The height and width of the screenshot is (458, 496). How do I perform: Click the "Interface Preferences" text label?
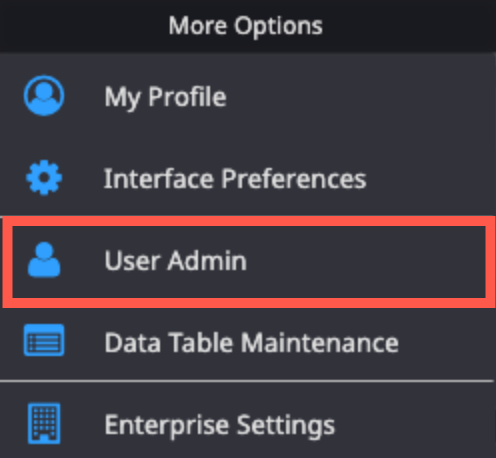[x=235, y=179]
